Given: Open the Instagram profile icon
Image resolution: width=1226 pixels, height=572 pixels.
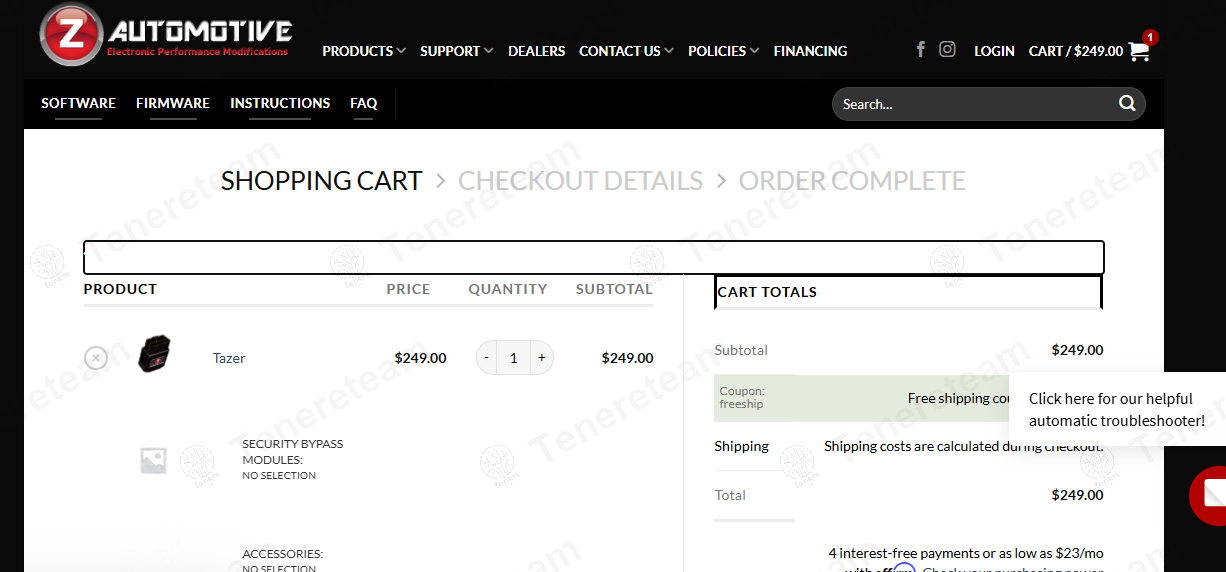Looking at the screenshot, I should [x=947, y=49].
